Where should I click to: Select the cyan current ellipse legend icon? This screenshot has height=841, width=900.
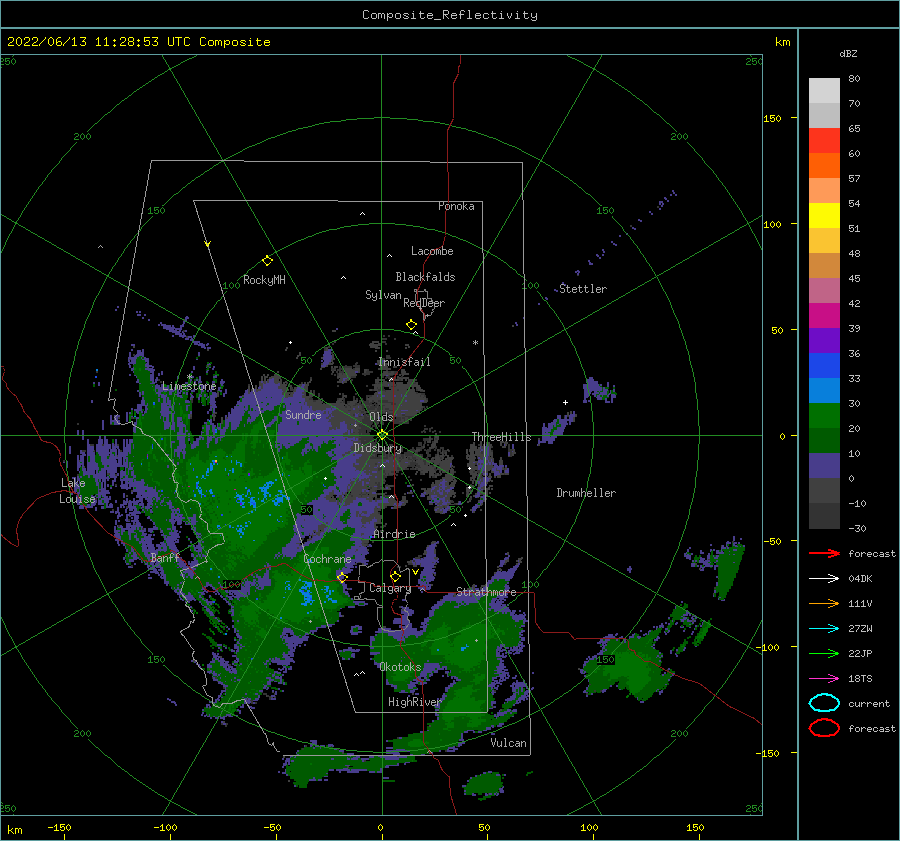coord(824,703)
